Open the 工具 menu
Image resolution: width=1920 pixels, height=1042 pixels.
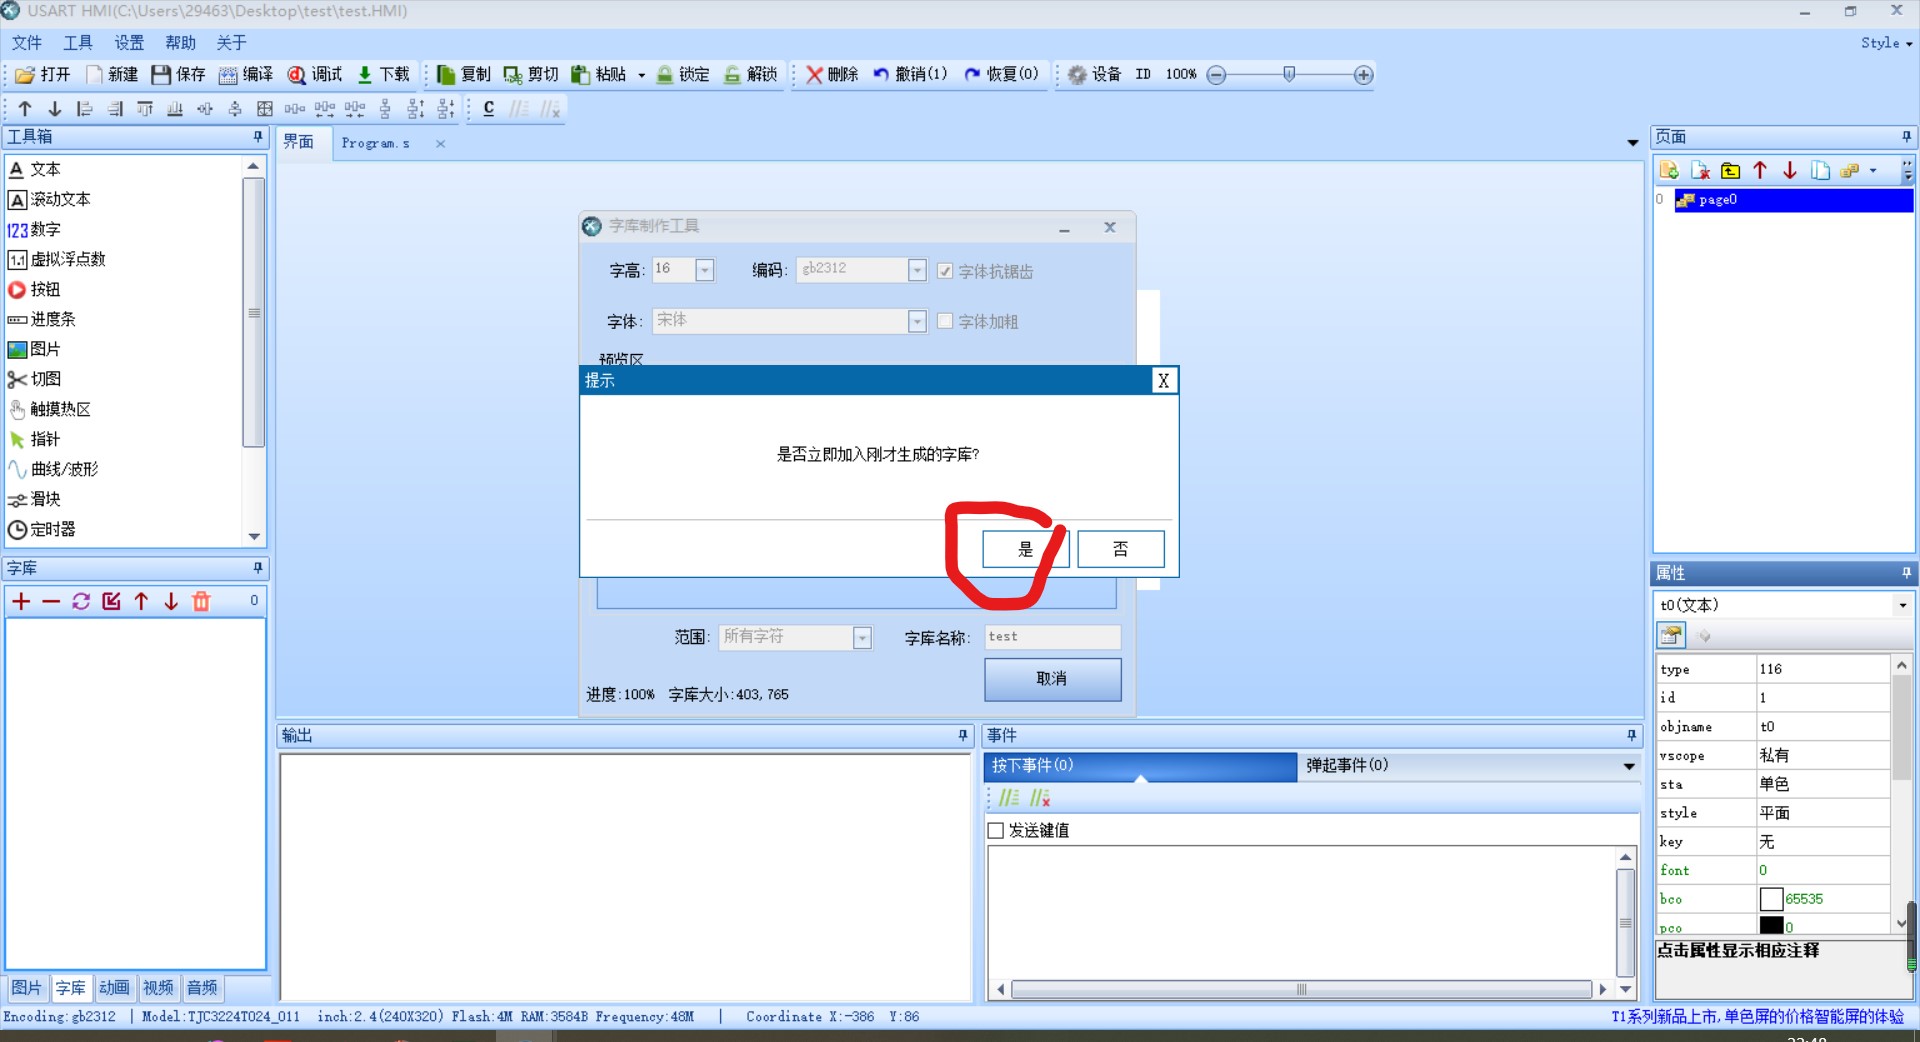(x=78, y=43)
